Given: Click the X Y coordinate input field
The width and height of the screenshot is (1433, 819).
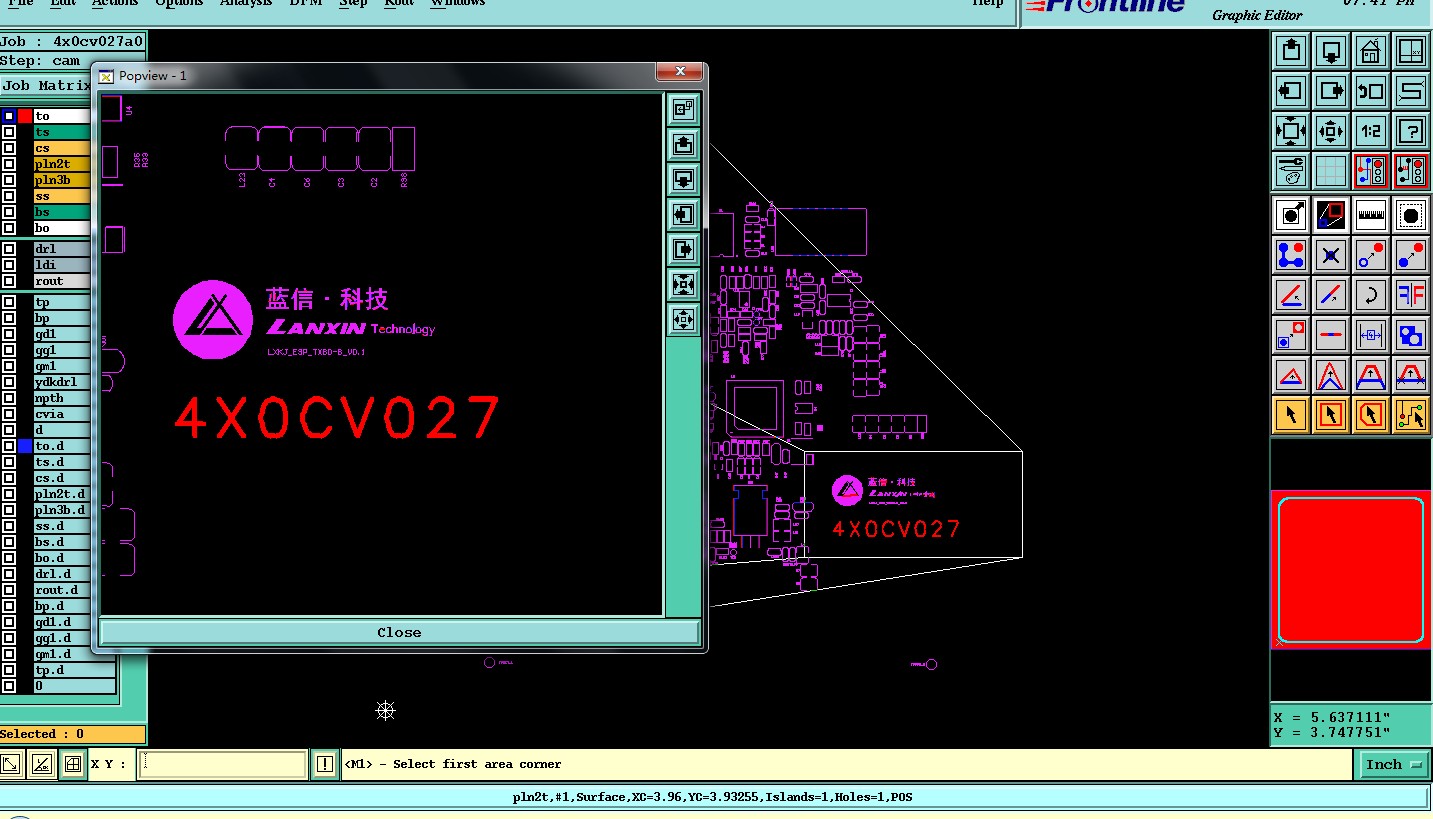Looking at the screenshot, I should 222,764.
